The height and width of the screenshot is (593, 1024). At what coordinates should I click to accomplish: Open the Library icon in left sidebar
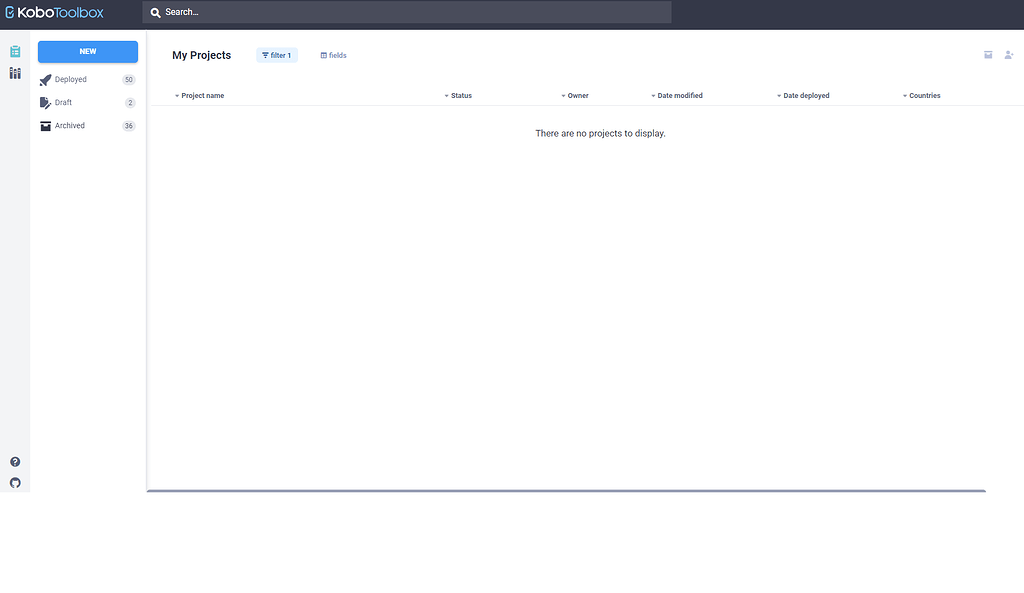coord(14,73)
